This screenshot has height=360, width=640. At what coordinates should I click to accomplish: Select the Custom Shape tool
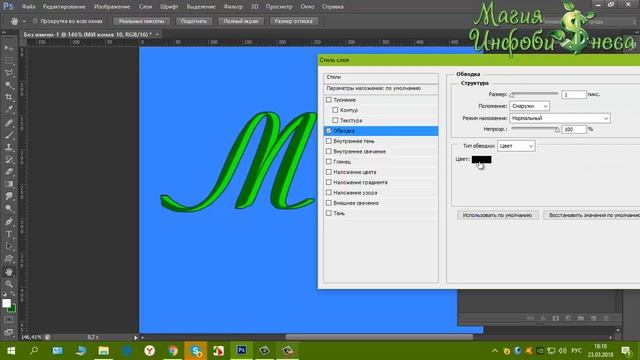[x=9, y=258]
